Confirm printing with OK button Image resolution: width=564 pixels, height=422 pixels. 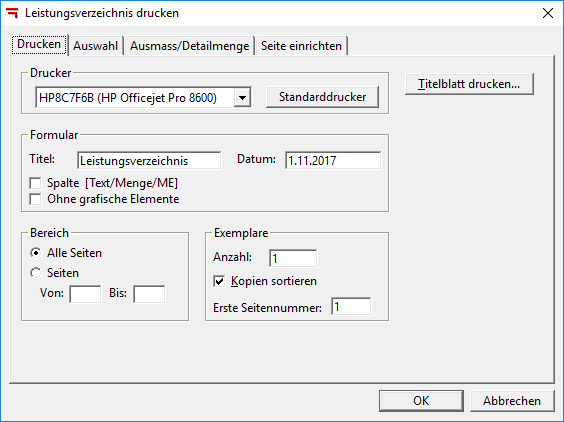point(421,401)
